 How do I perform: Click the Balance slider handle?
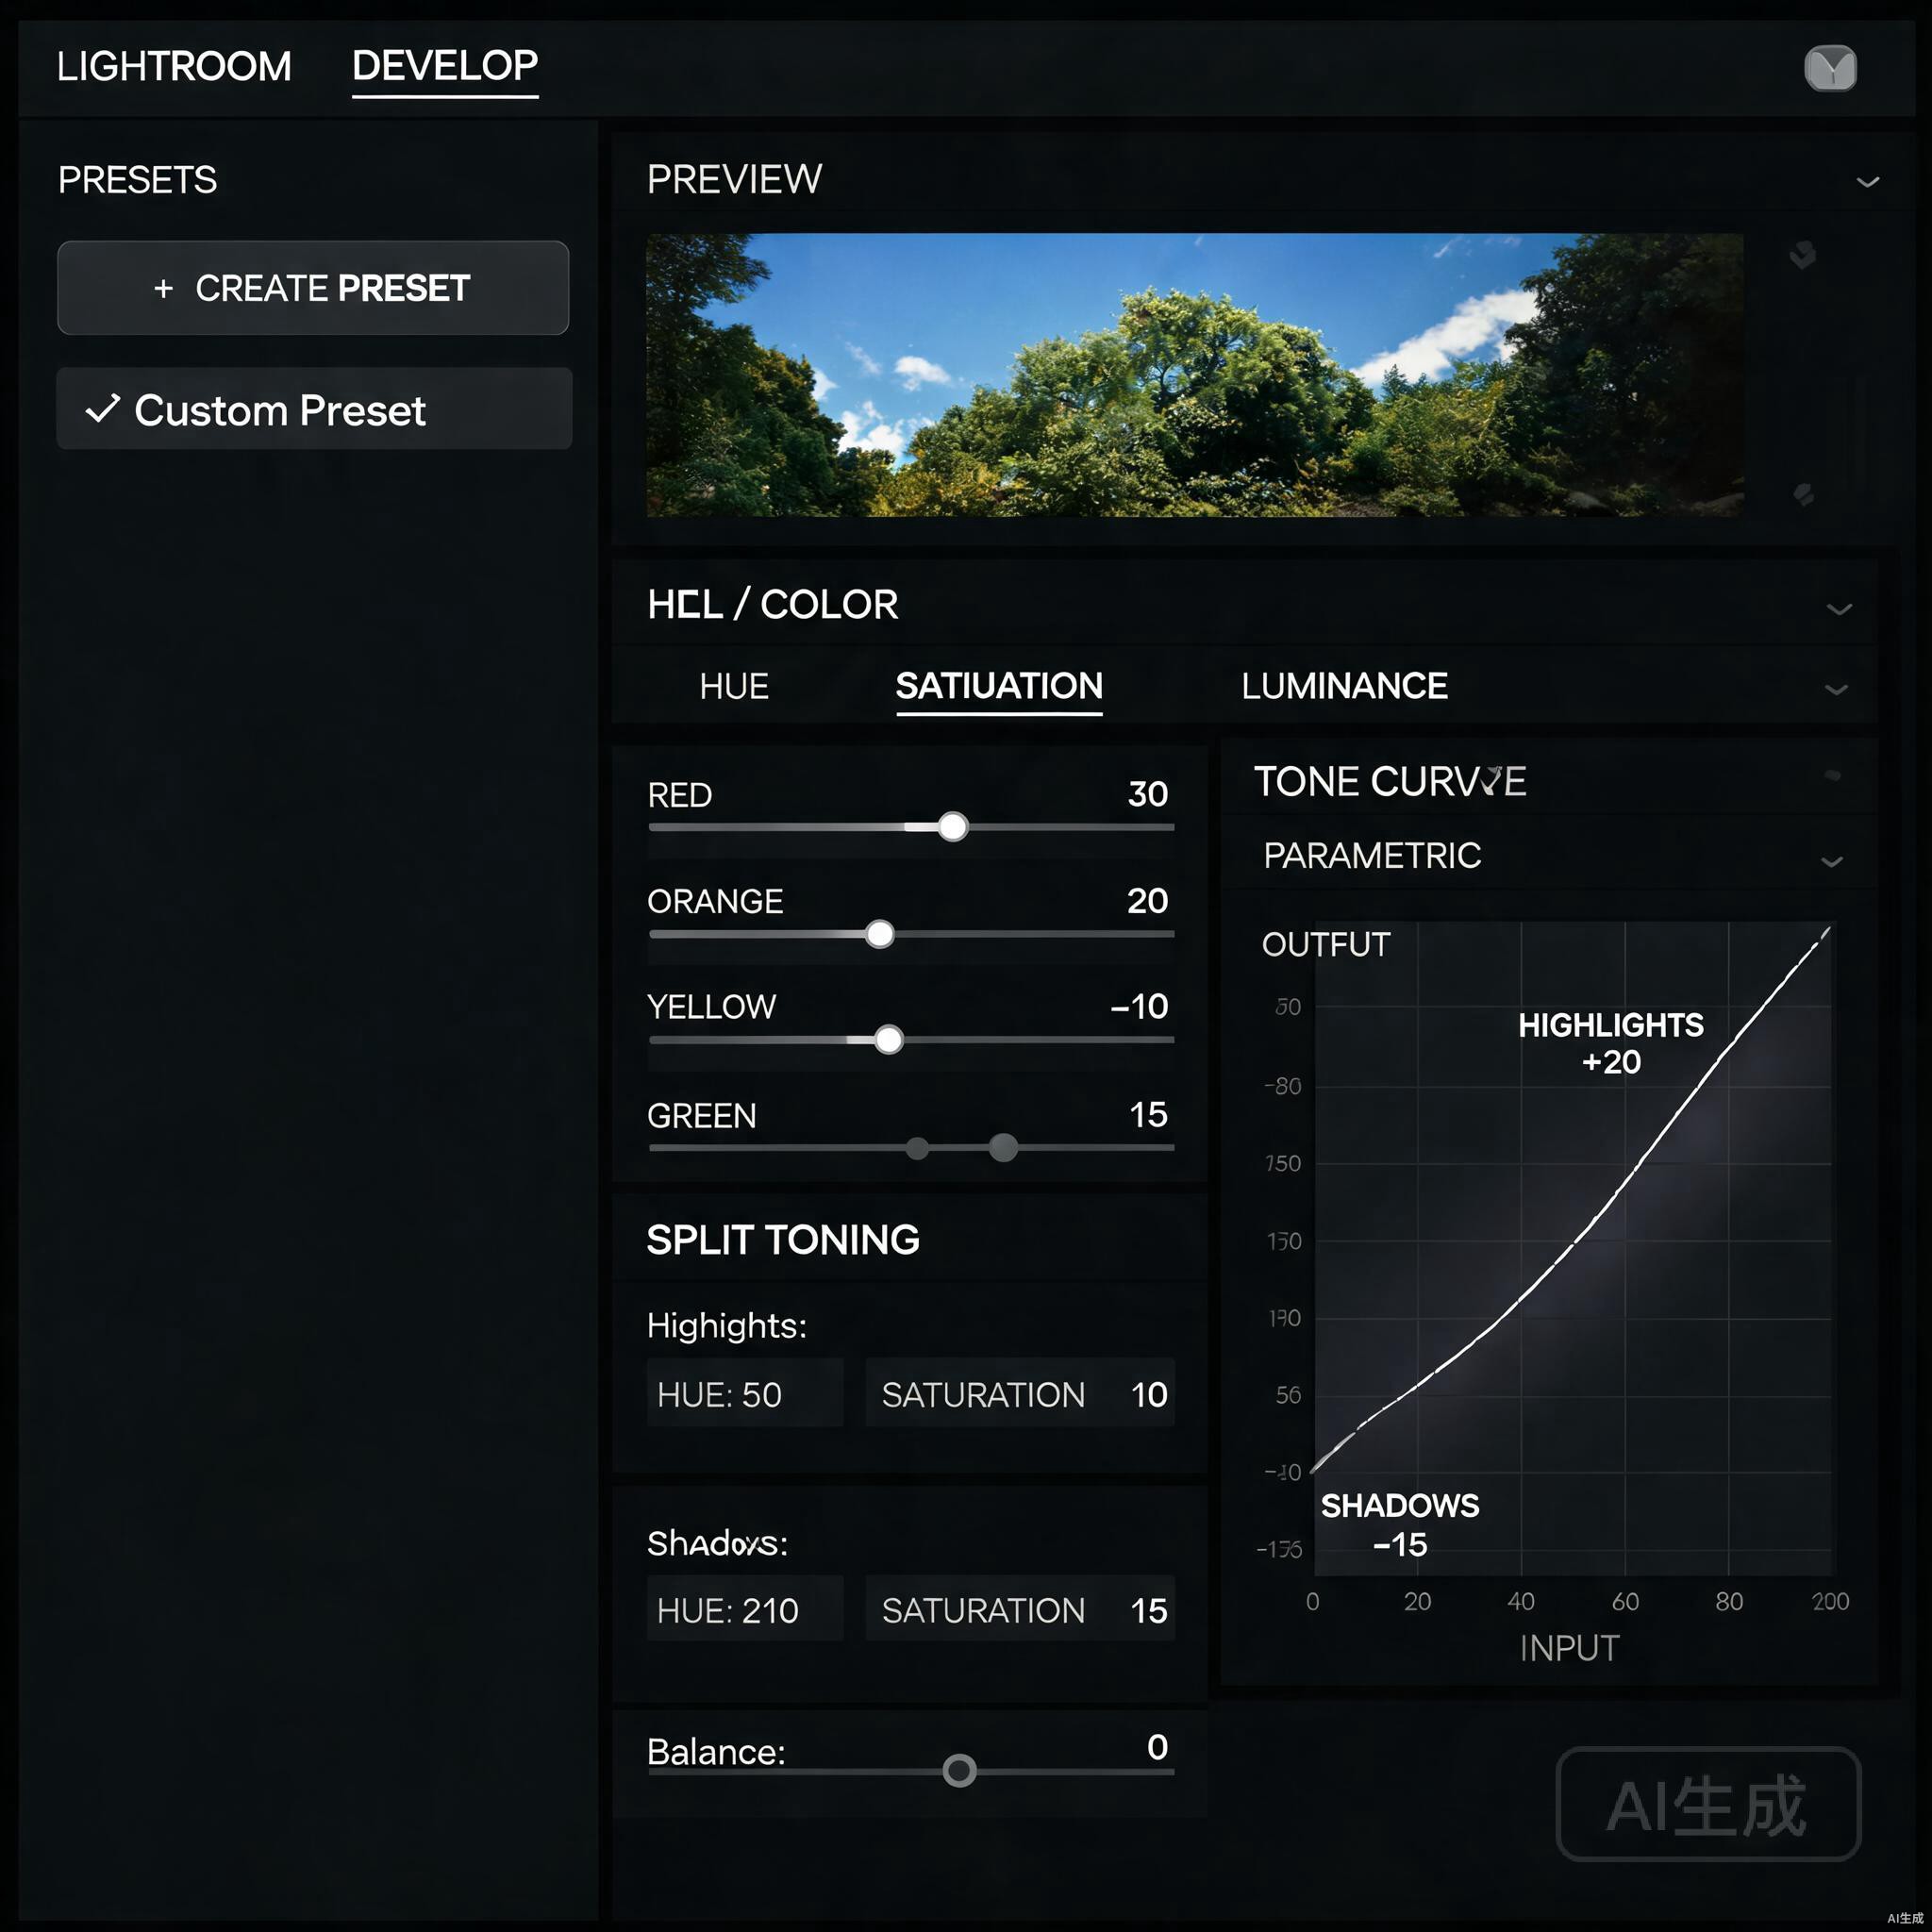959,1771
